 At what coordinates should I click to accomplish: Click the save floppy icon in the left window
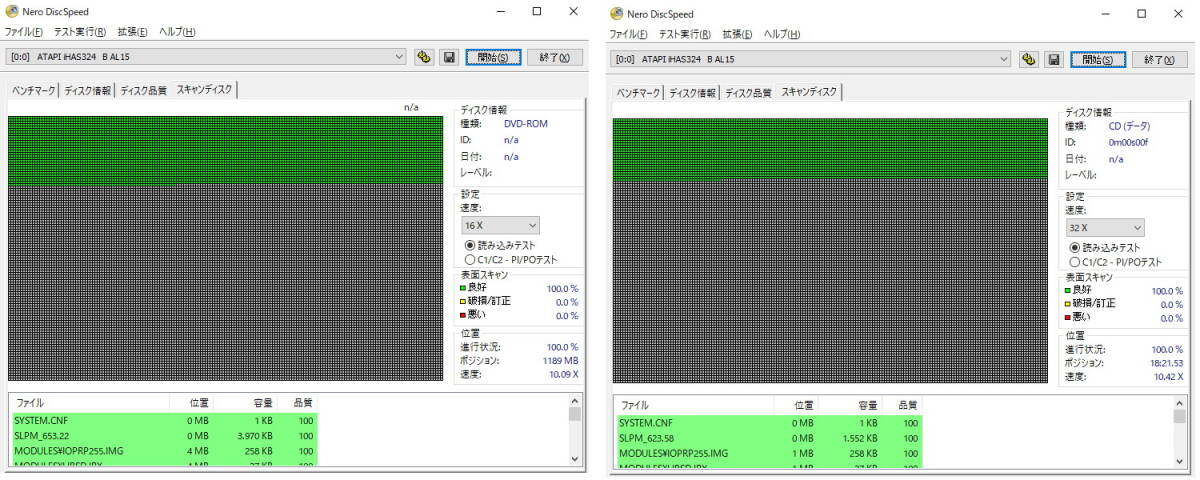click(x=448, y=57)
